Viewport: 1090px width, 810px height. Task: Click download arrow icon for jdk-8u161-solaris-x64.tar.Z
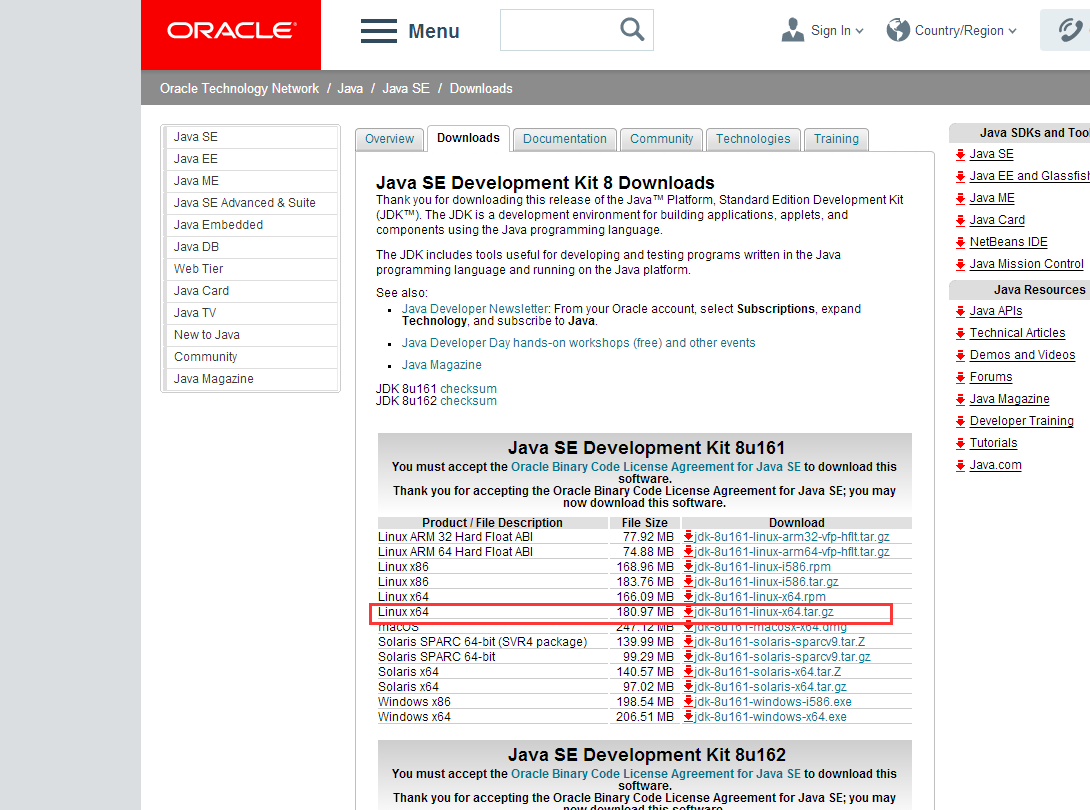point(688,672)
